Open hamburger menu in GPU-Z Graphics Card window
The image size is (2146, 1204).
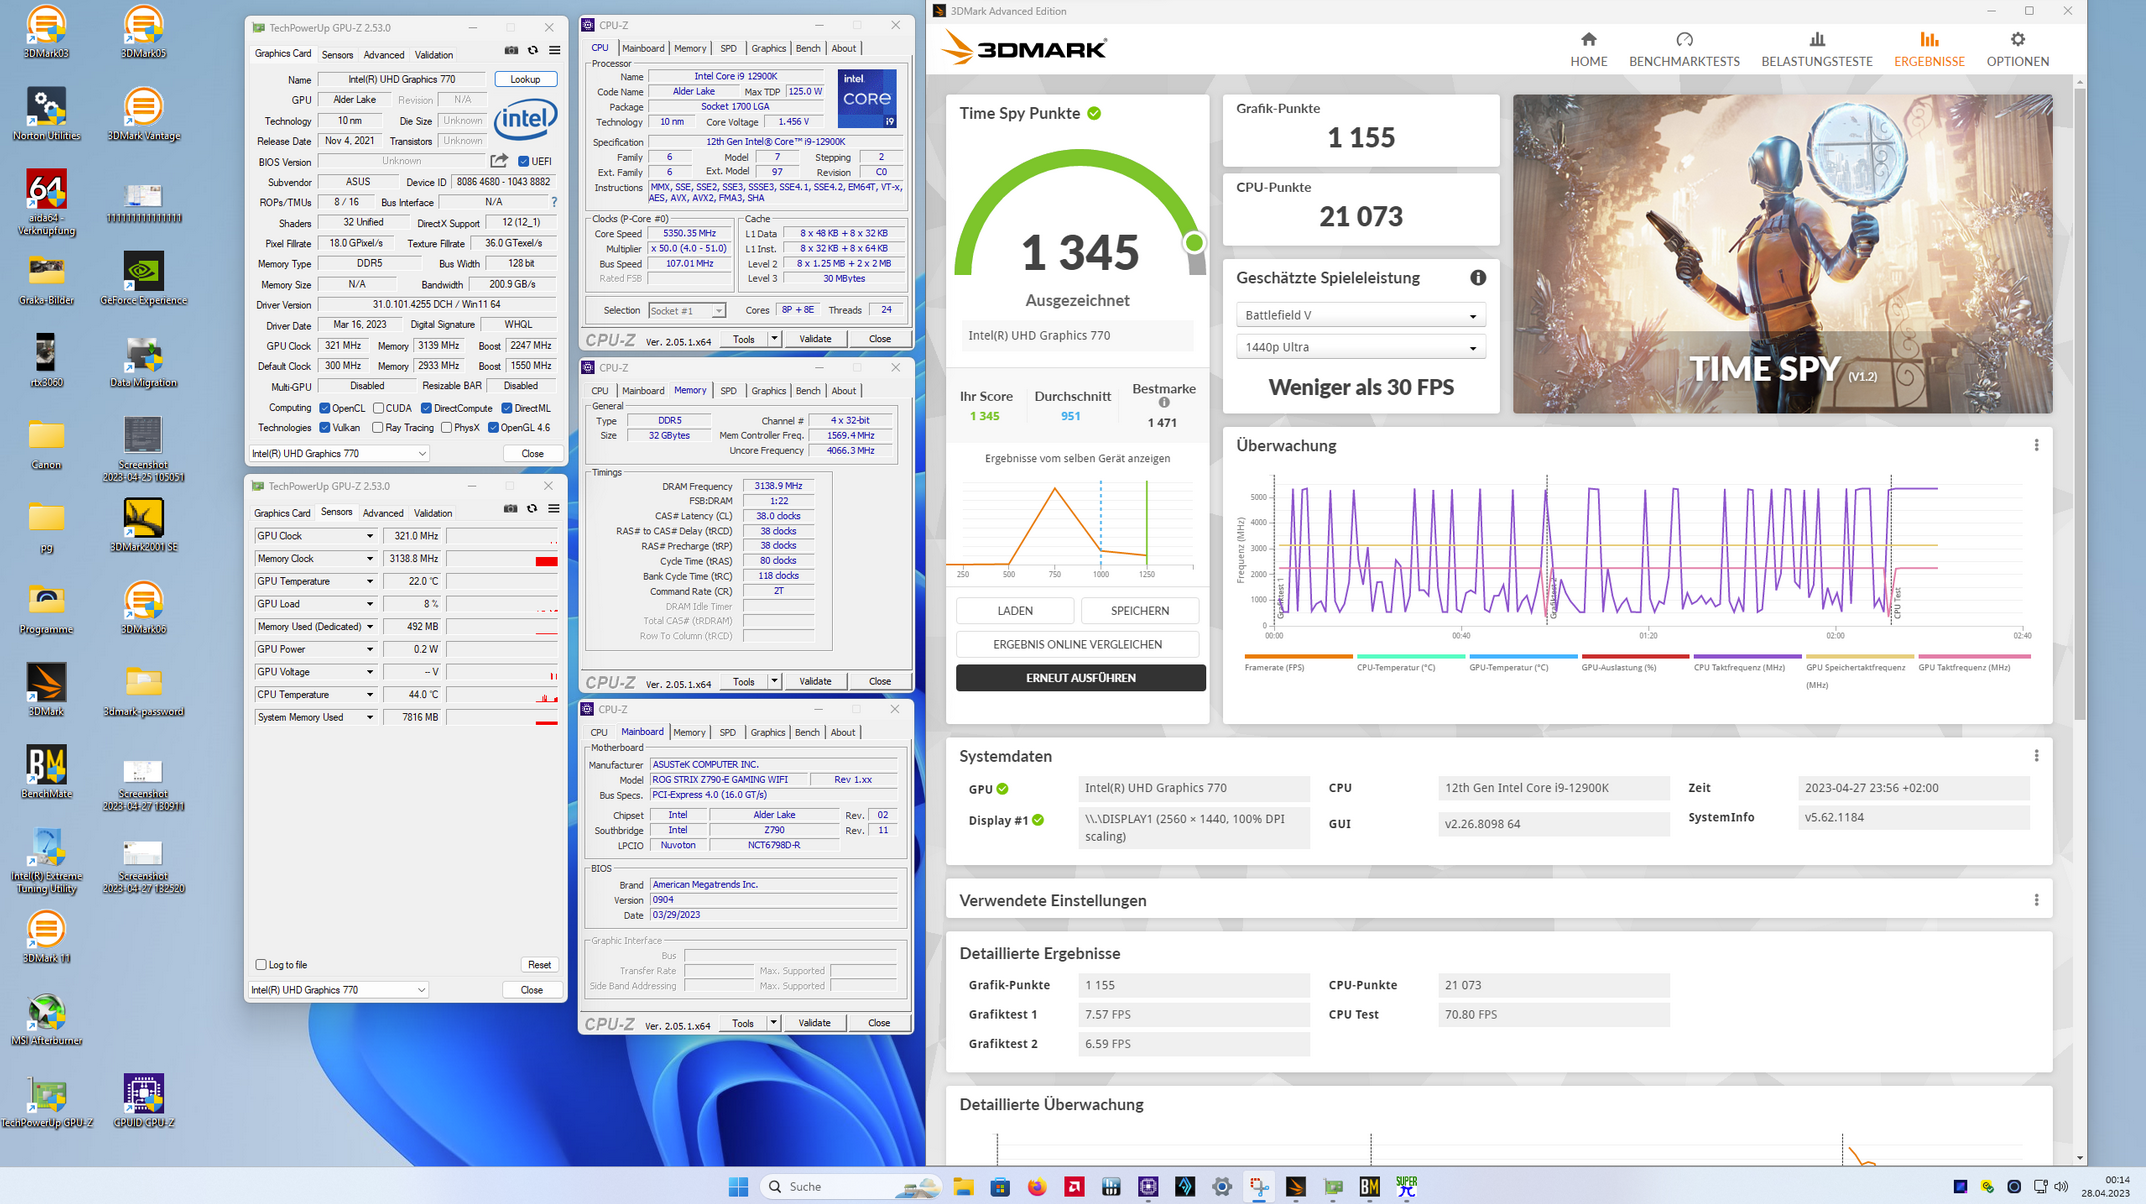point(555,51)
